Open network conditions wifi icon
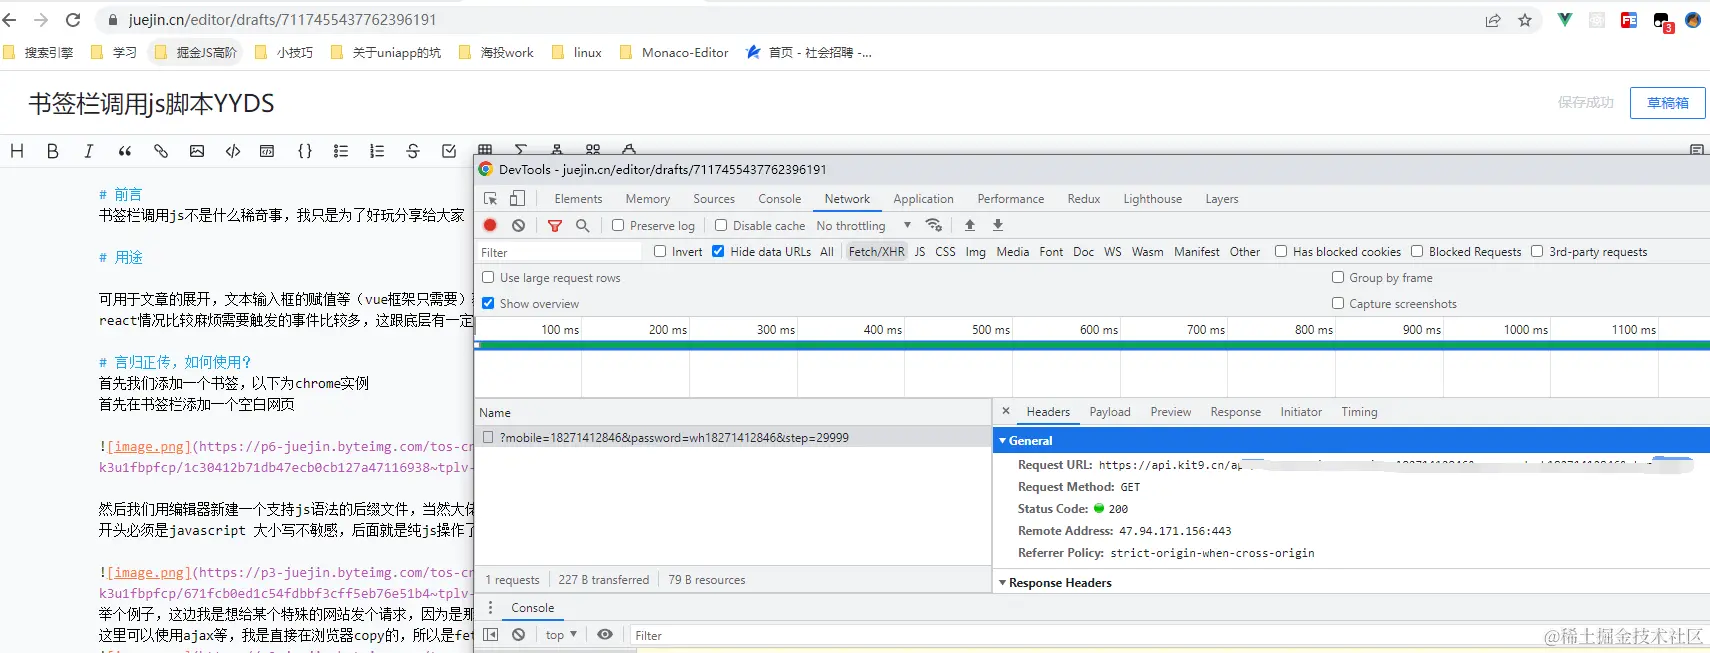Viewport: 1710px width, 653px height. [x=934, y=225]
